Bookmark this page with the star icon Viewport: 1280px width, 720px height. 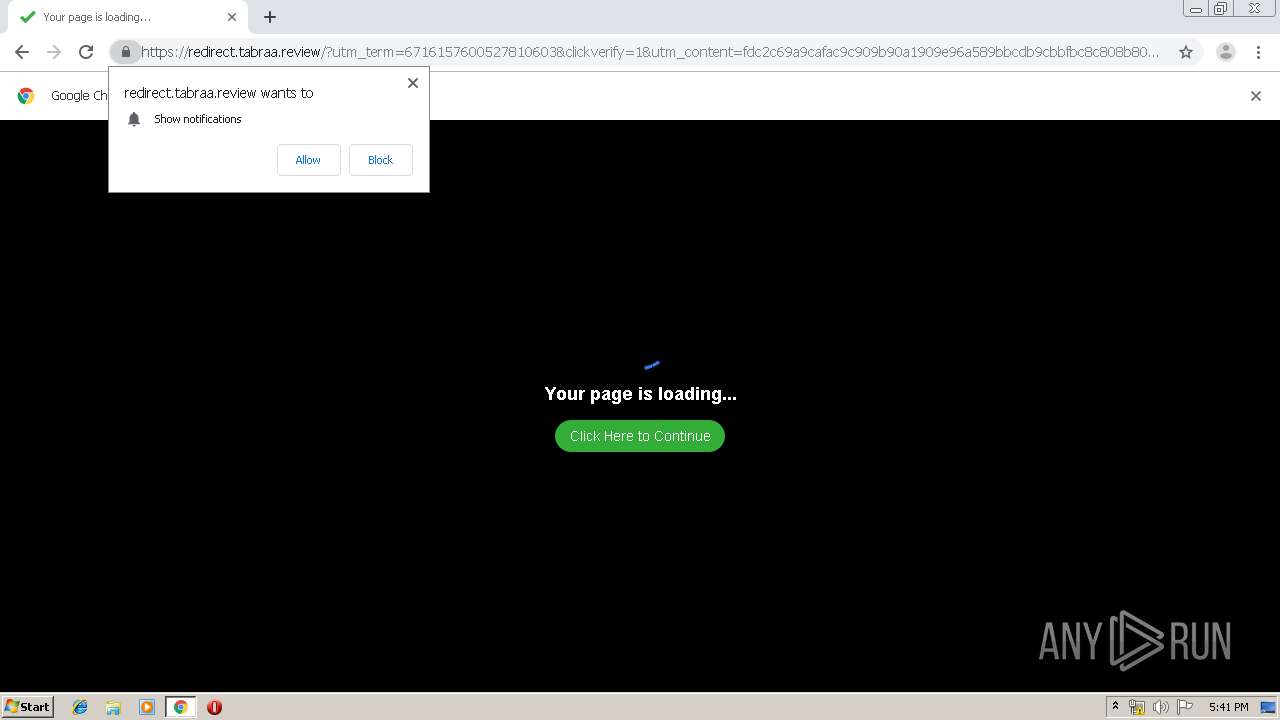point(1186,52)
